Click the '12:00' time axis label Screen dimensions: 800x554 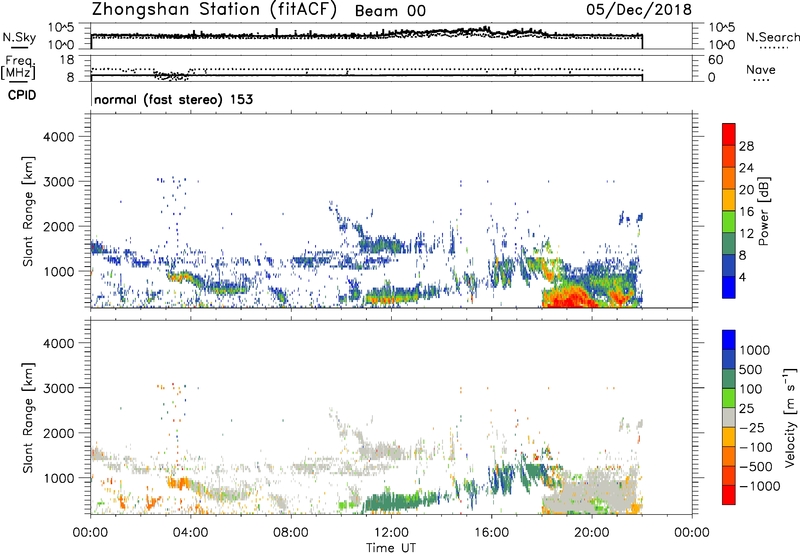tap(391, 533)
